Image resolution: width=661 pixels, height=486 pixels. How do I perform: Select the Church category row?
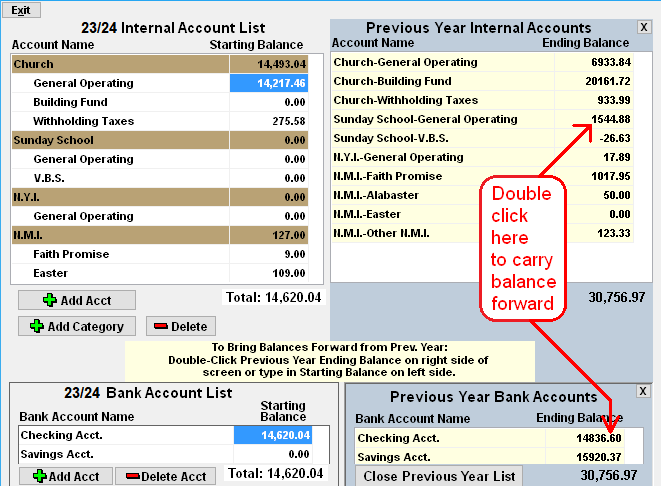tap(120, 64)
